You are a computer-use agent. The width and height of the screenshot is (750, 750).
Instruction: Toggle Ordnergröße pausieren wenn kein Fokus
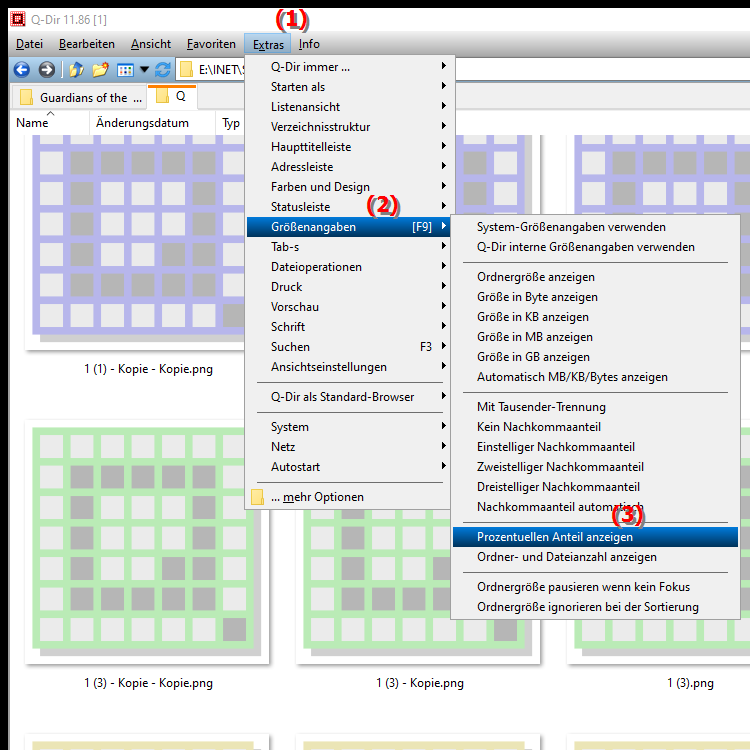(x=595, y=587)
